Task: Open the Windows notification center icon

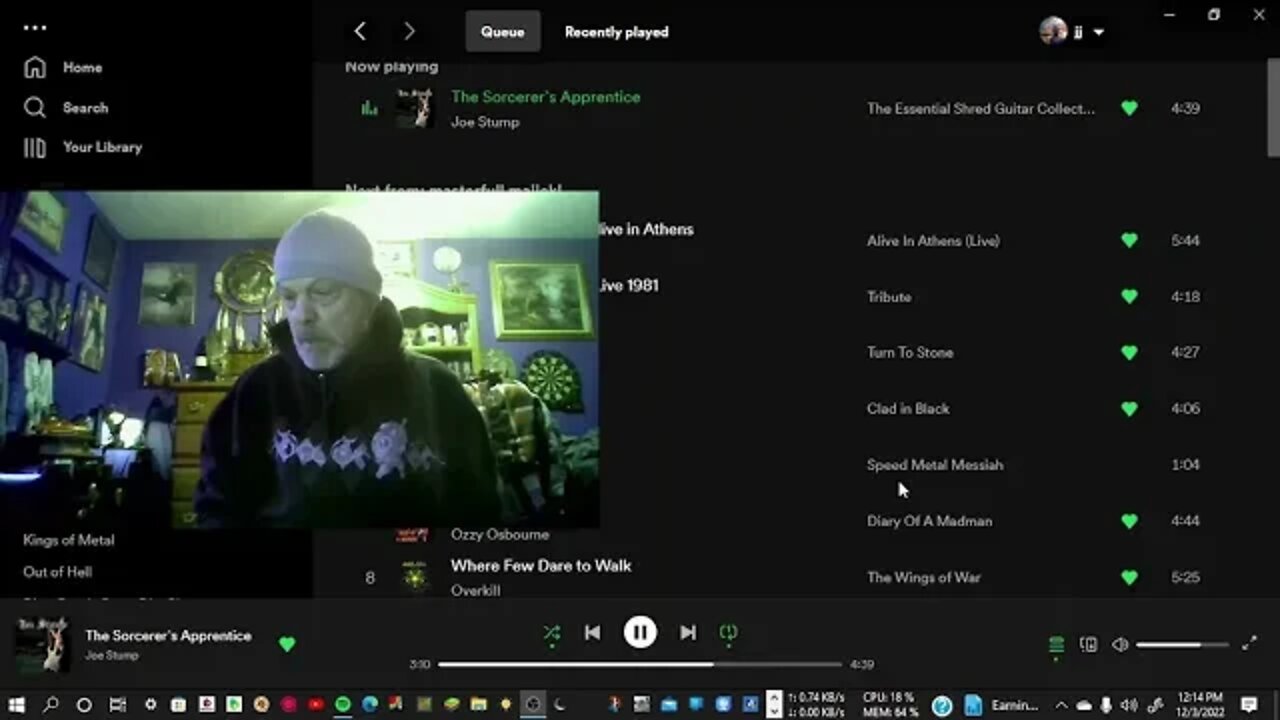Action: coord(1249,705)
